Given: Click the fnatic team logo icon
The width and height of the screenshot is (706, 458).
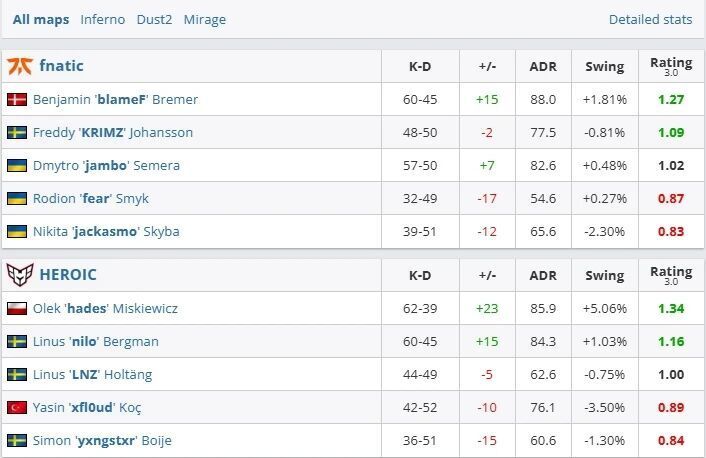Looking at the screenshot, I should click(x=19, y=66).
